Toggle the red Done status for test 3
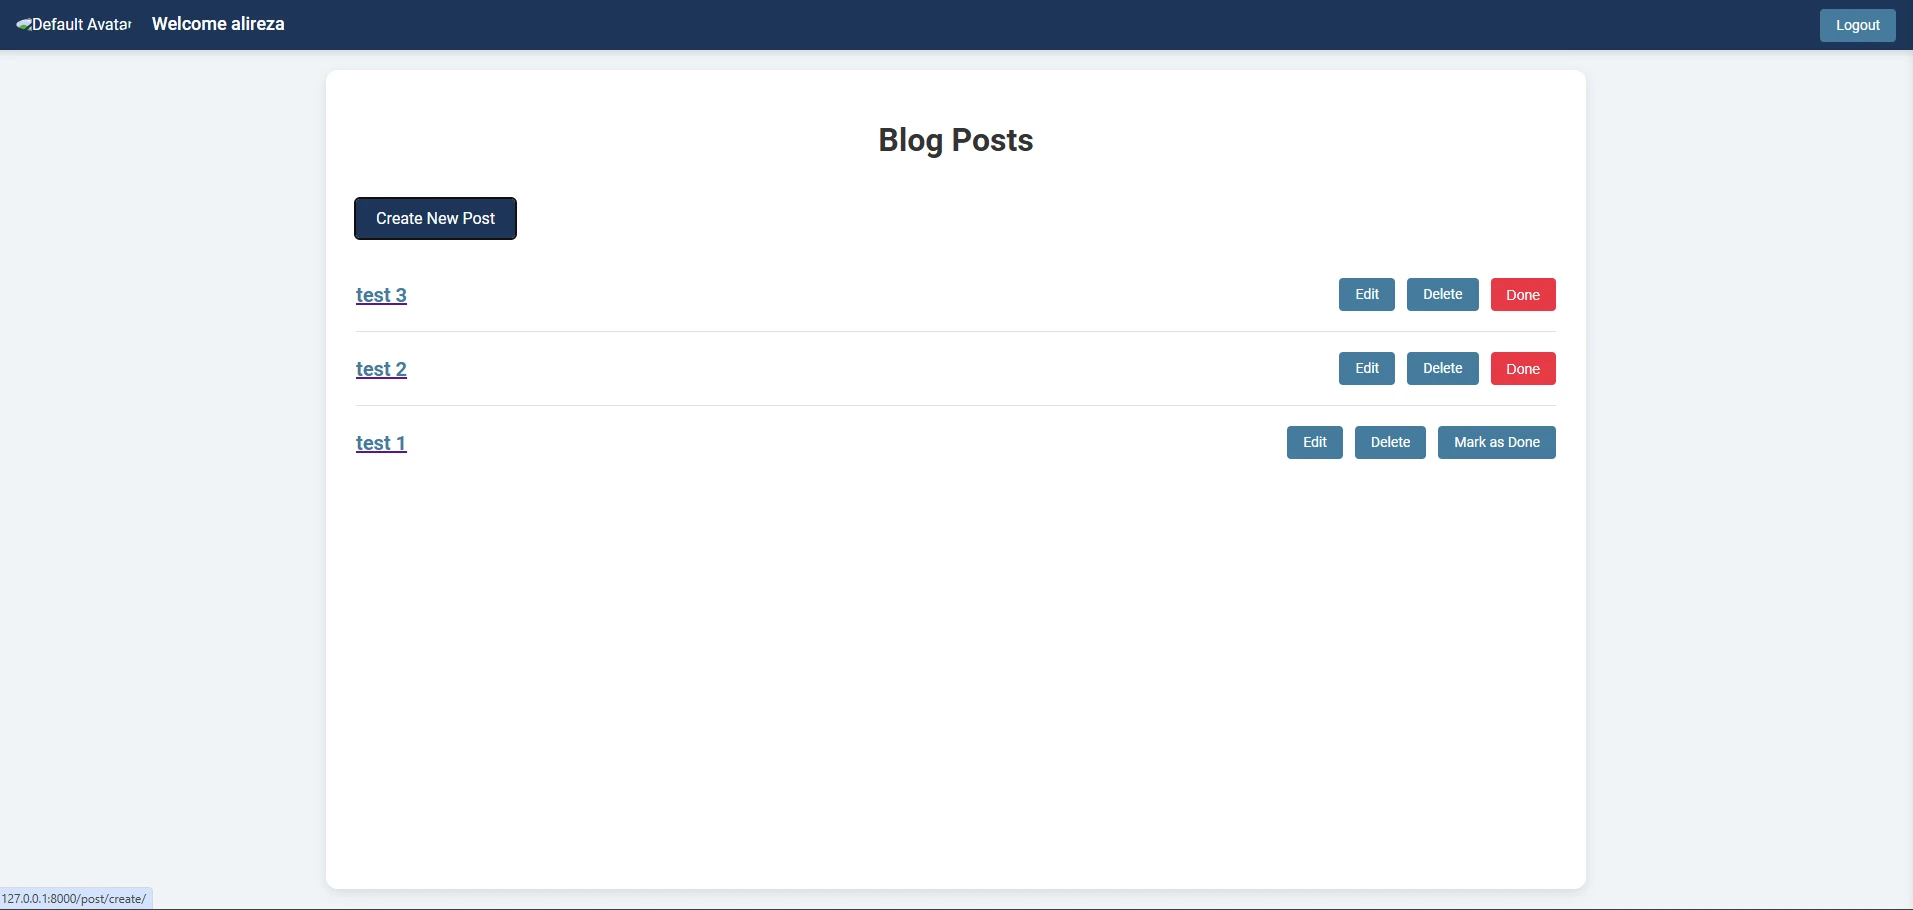Screen dimensions: 1913x910 point(1523,294)
